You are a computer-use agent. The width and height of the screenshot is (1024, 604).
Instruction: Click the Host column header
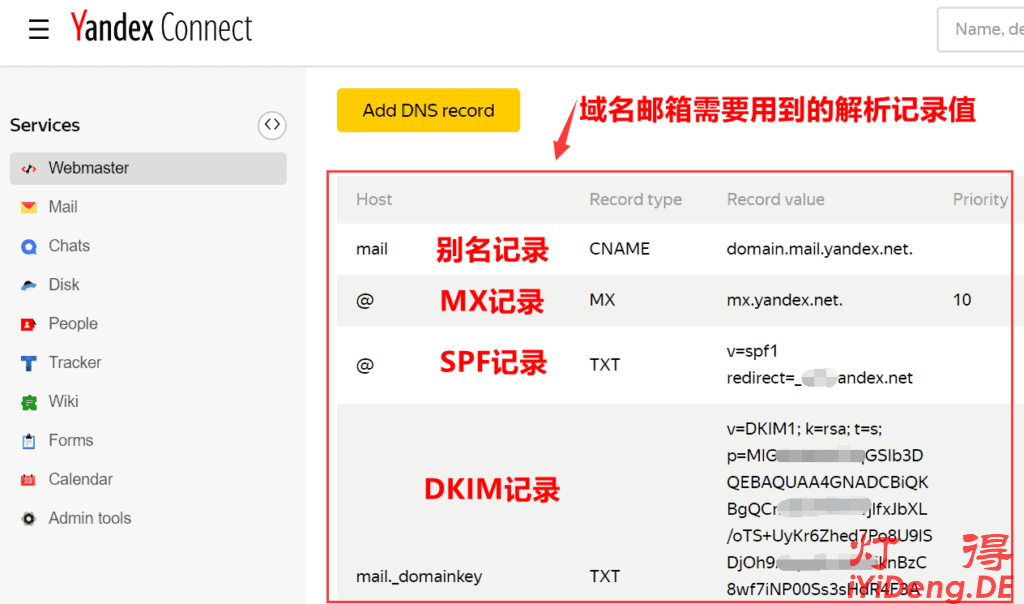tap(374, 200)
